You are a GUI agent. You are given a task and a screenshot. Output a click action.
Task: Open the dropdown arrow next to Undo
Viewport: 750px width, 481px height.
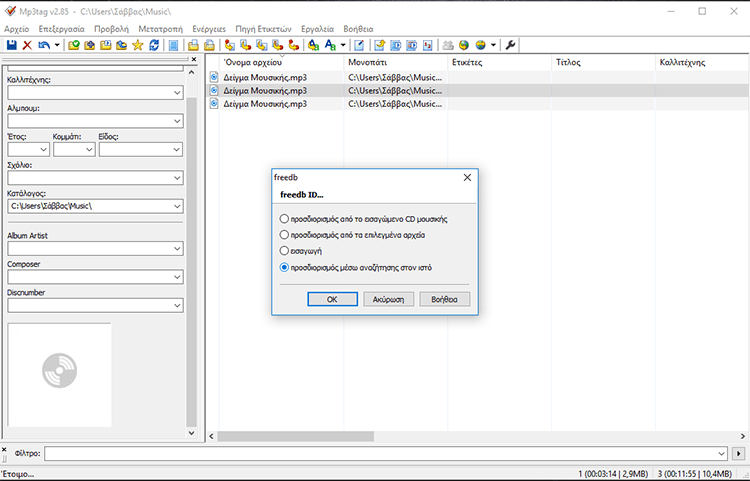point(57,45)
